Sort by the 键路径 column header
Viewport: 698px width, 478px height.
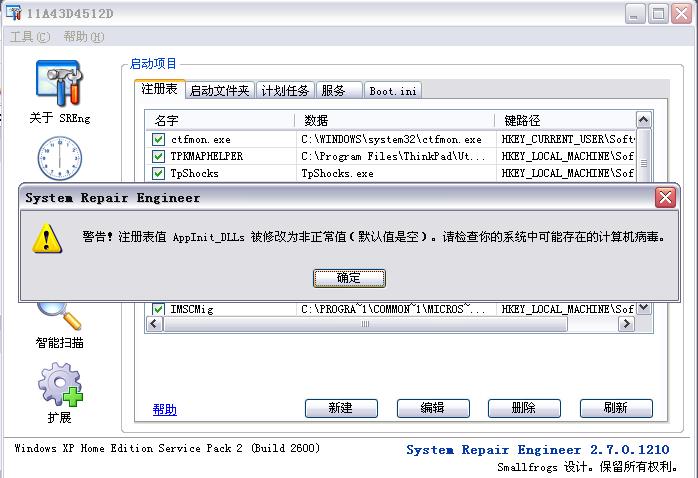point(565,120)
